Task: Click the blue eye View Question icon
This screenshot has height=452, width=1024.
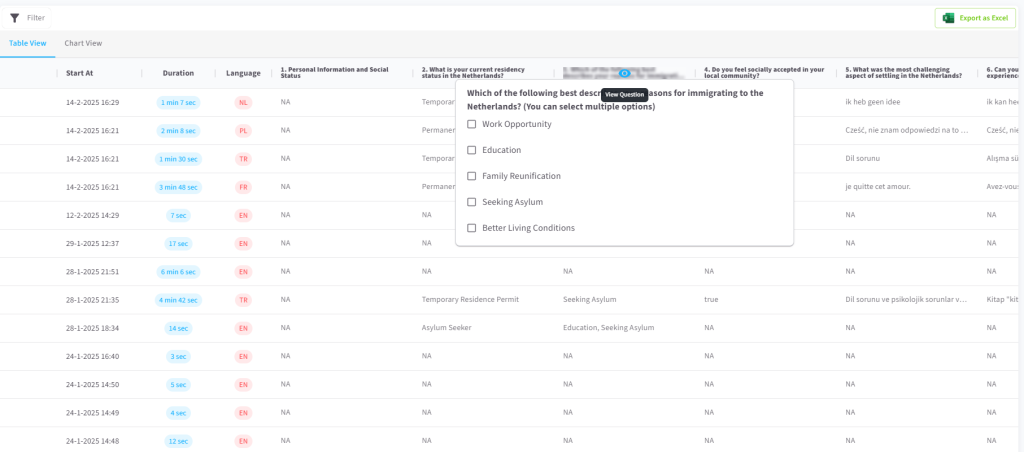Action: tap(624, 73)
